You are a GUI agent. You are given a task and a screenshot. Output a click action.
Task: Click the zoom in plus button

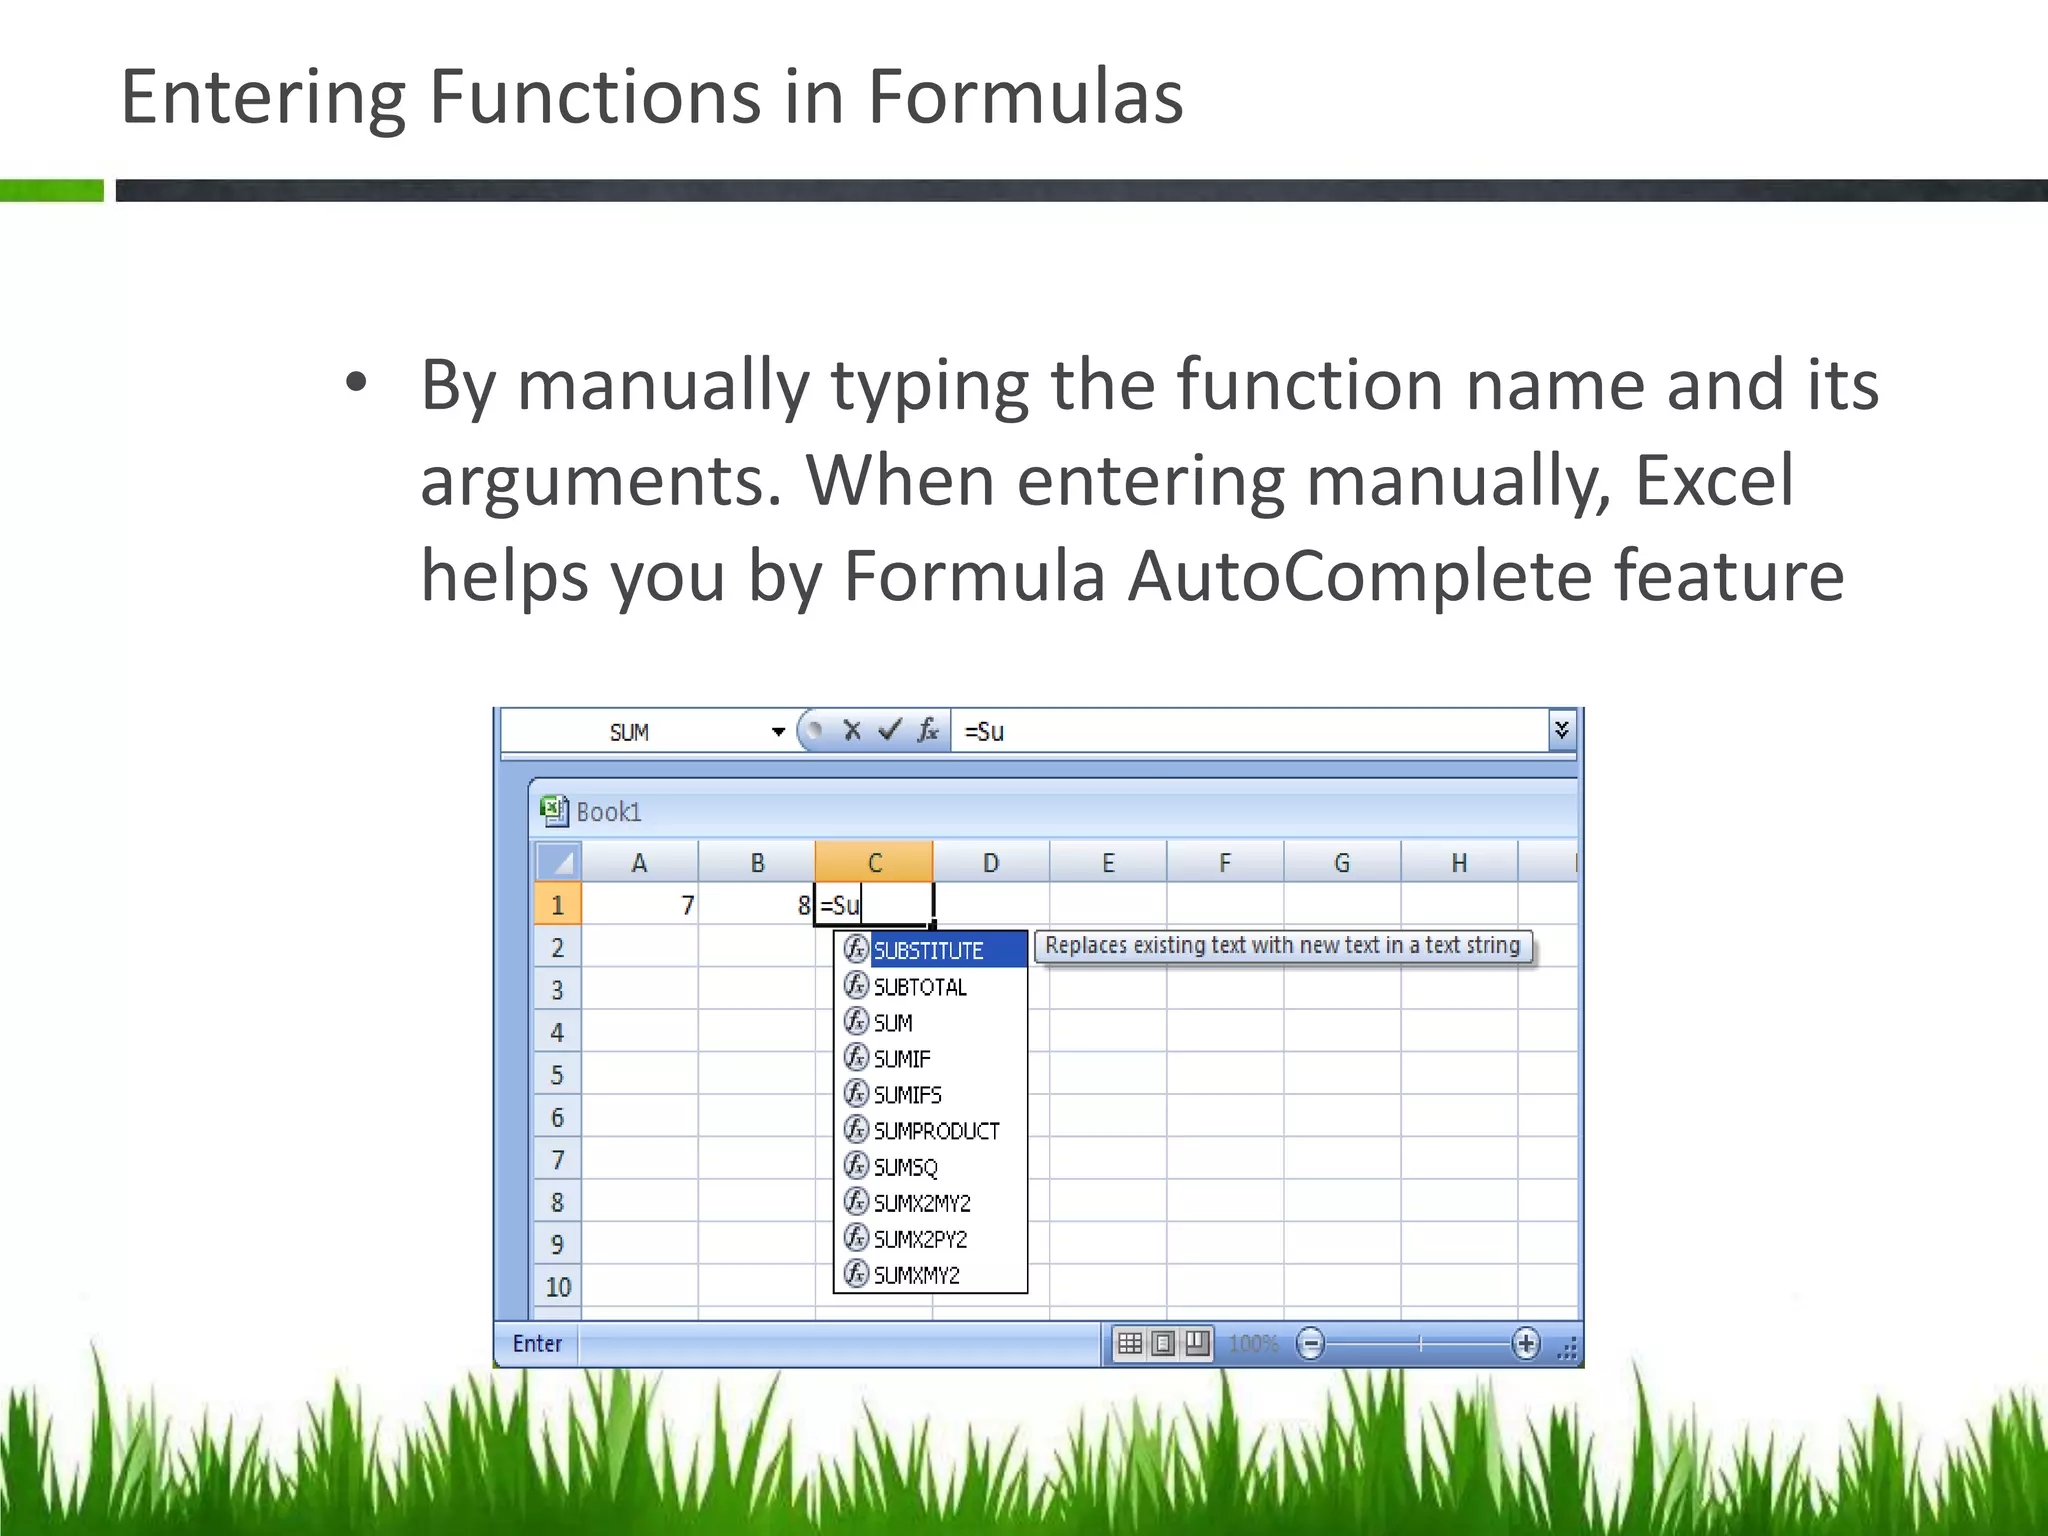pos(1526,1343)
